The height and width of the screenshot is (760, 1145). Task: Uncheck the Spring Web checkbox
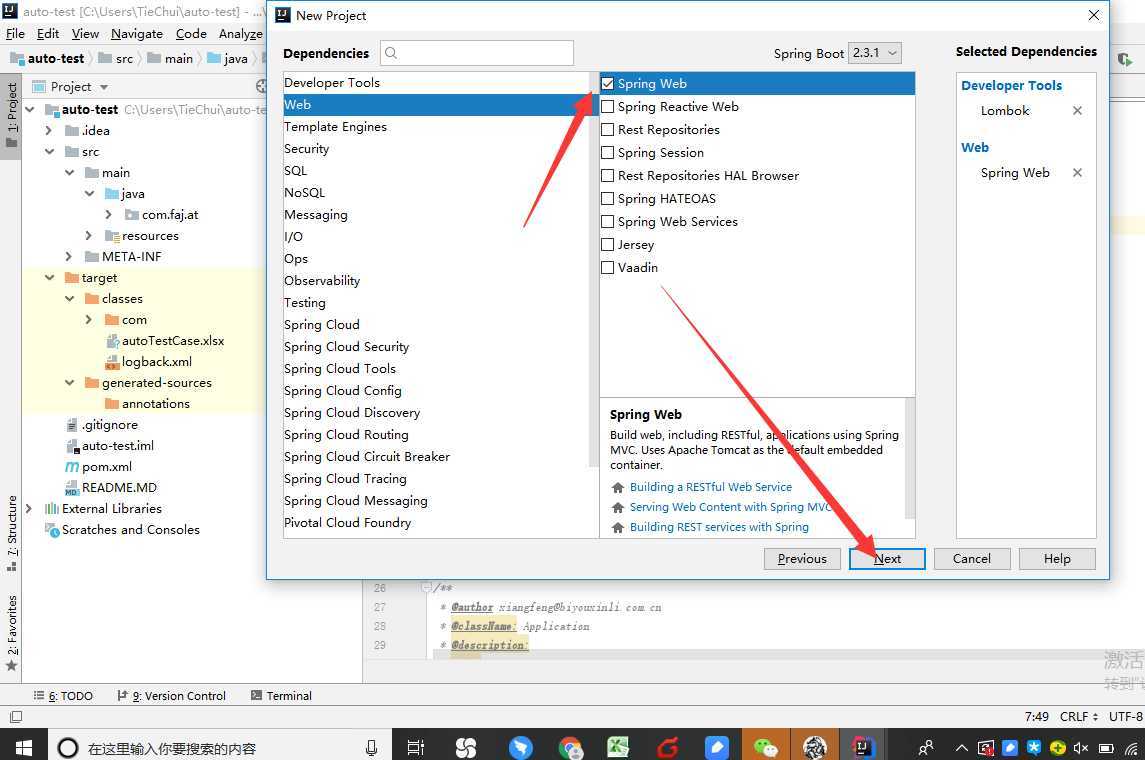pyautogui.click(x=607, y=83)
